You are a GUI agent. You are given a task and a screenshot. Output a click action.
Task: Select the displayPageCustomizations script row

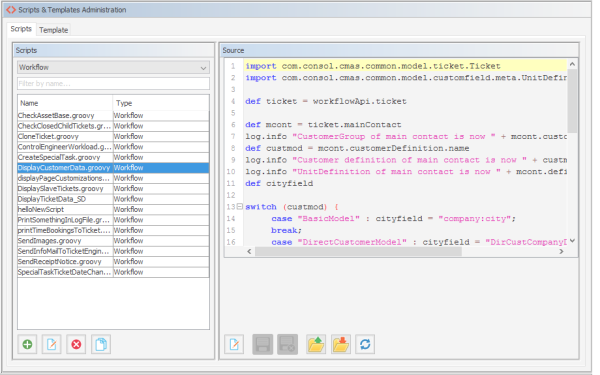pos(113,178)
